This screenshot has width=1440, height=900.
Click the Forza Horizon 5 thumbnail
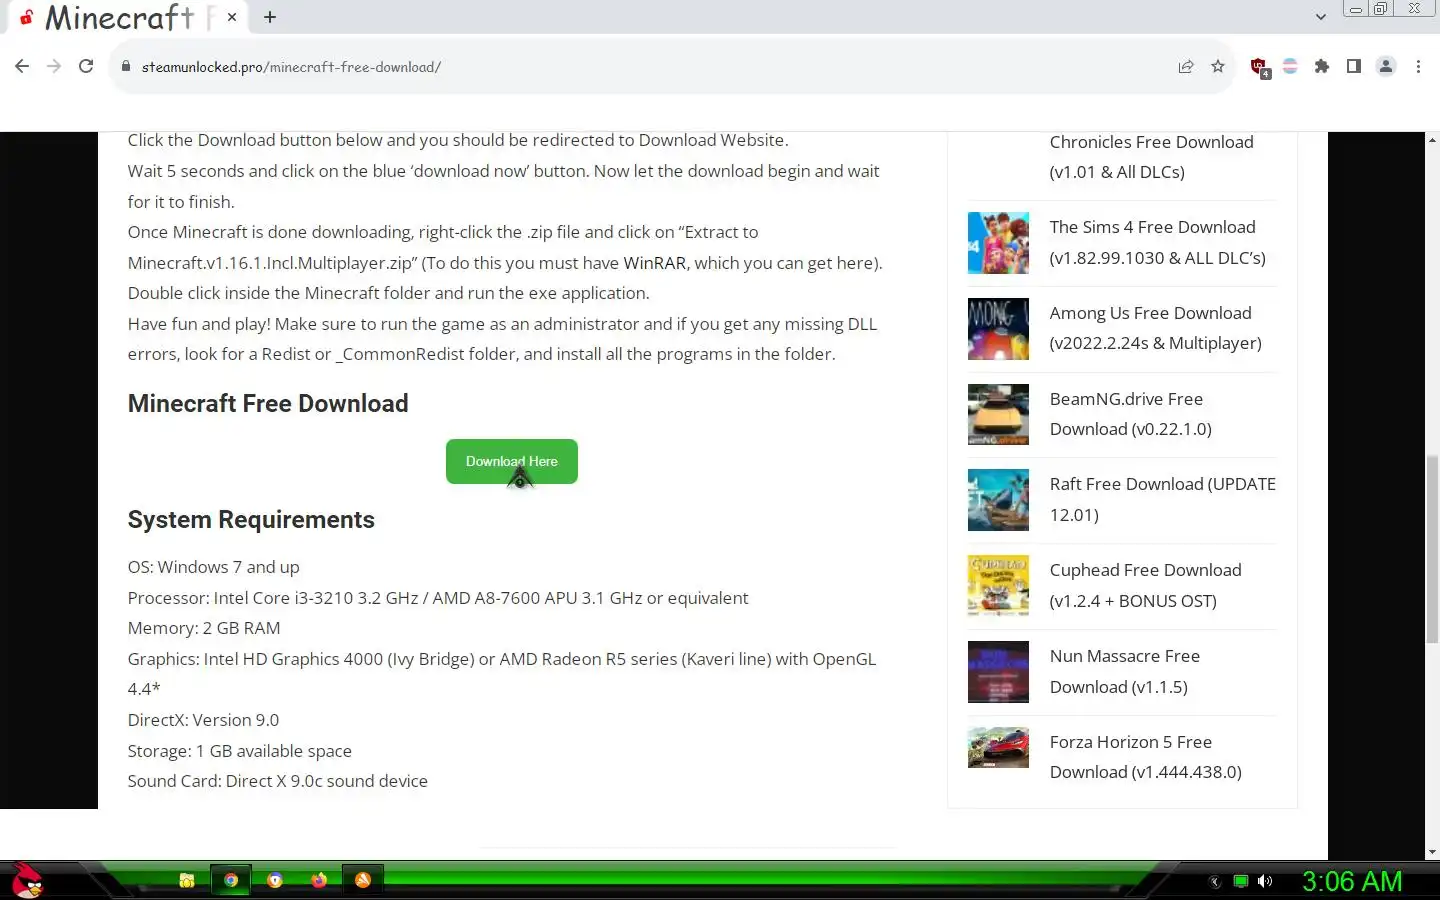click(x=998, y=748)
